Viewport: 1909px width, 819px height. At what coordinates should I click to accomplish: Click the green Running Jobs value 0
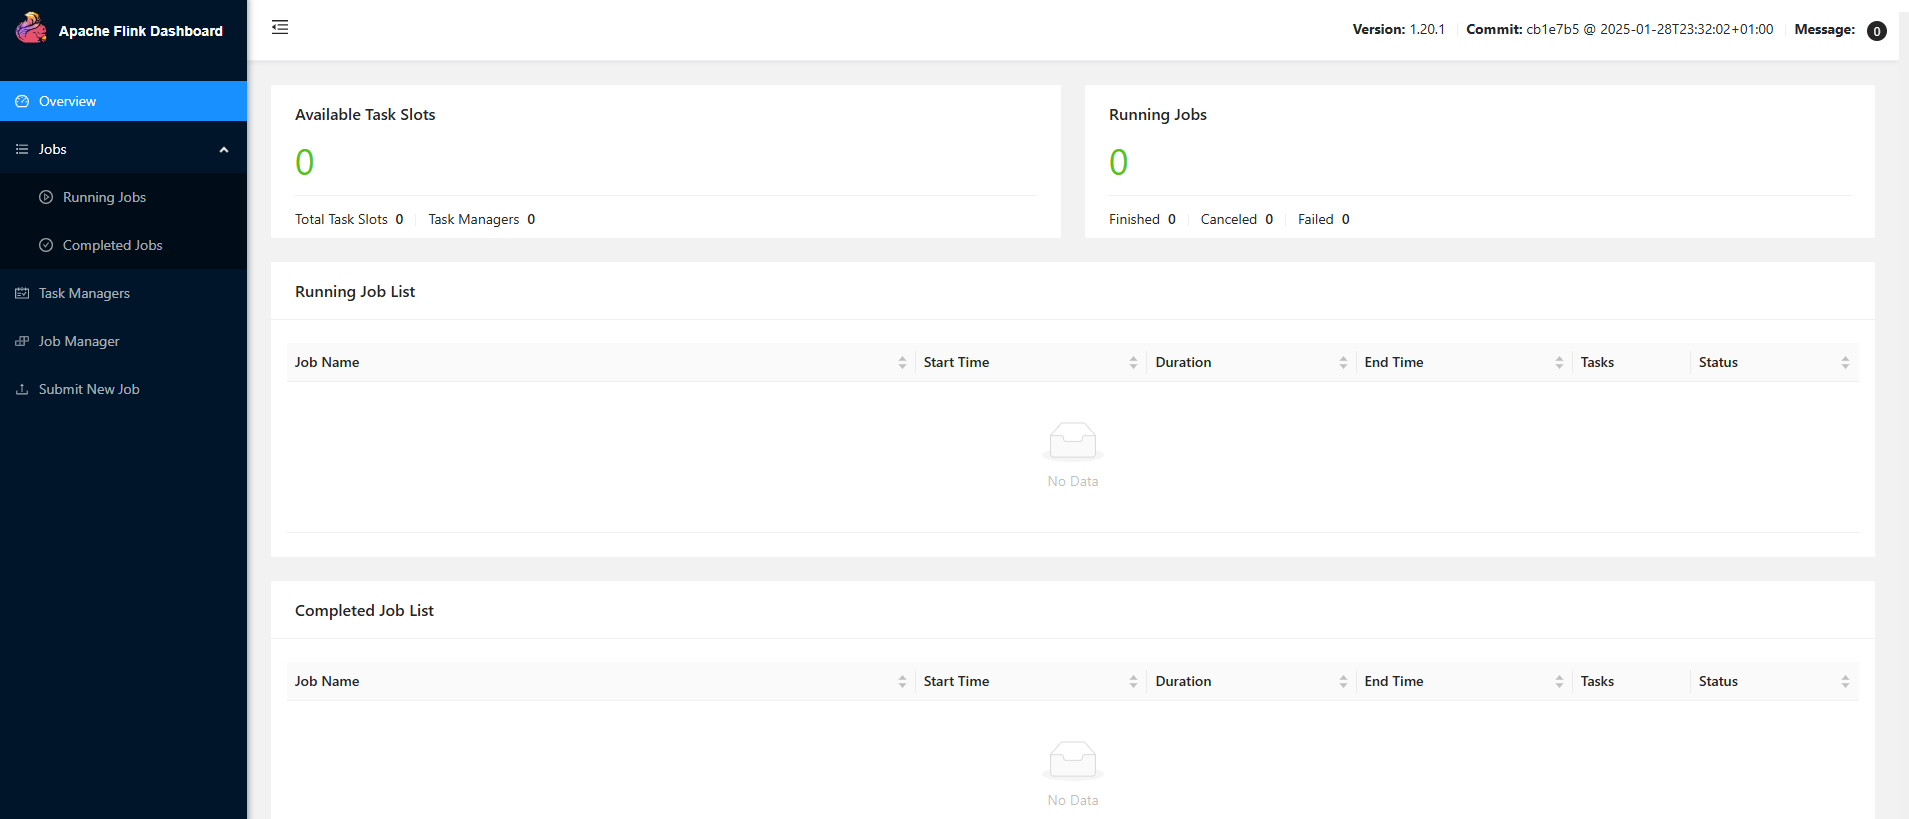point(1118,162)
